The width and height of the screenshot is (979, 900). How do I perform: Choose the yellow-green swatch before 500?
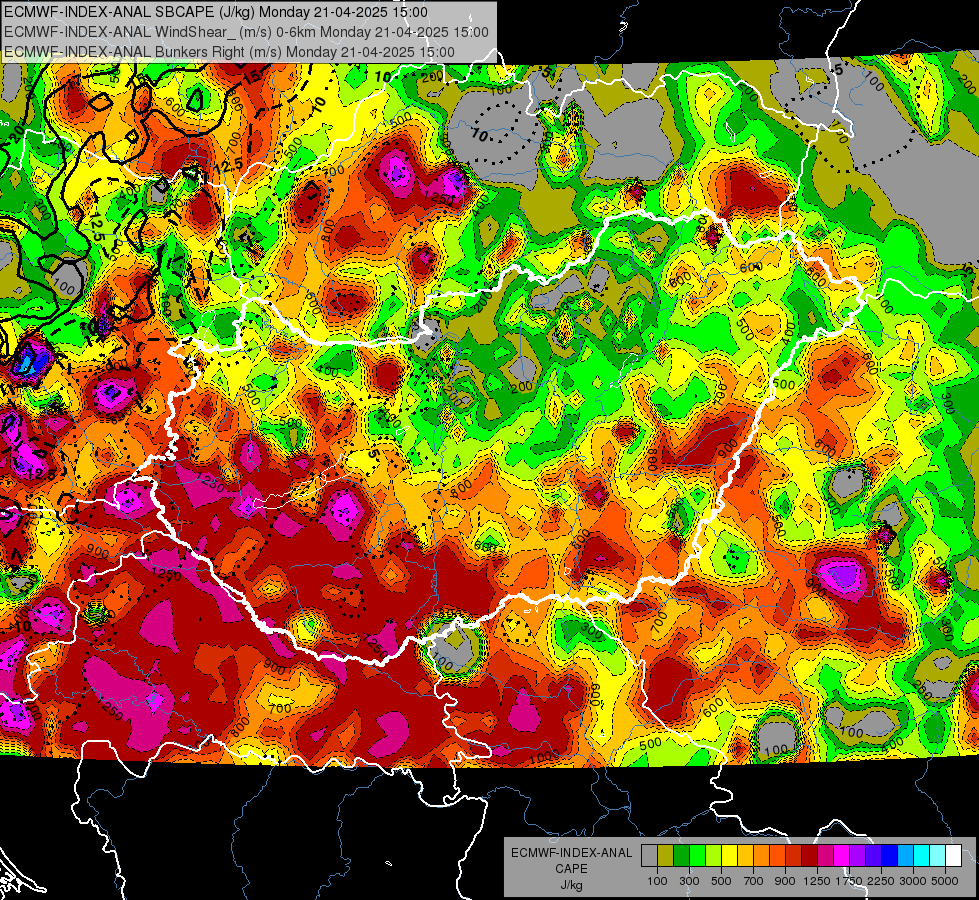pyautogui.click(x=714, y=855)
